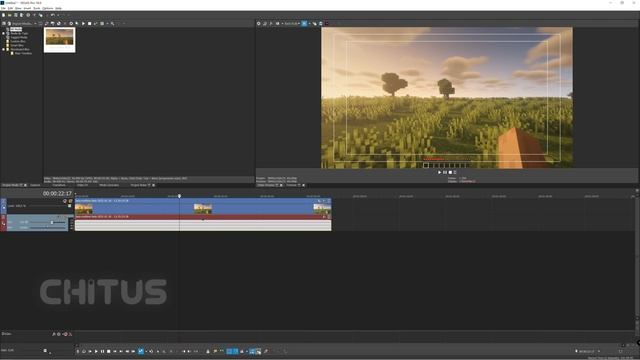The height and width of the screenshot is (360, 640).
Task: Open project video properties in preview toolbar
Action: [x=258, y=24]
